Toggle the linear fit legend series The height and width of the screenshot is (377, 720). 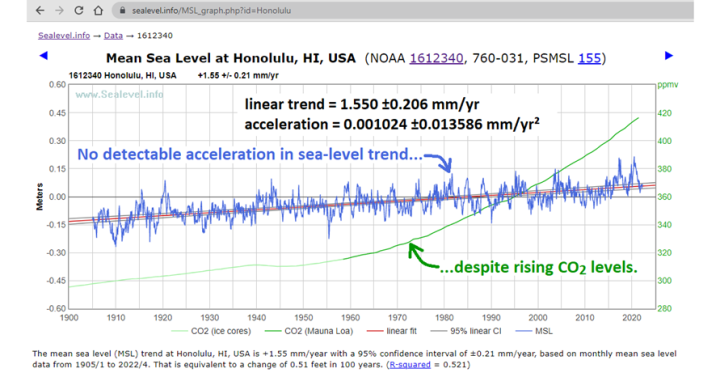(x=392, y=331)
